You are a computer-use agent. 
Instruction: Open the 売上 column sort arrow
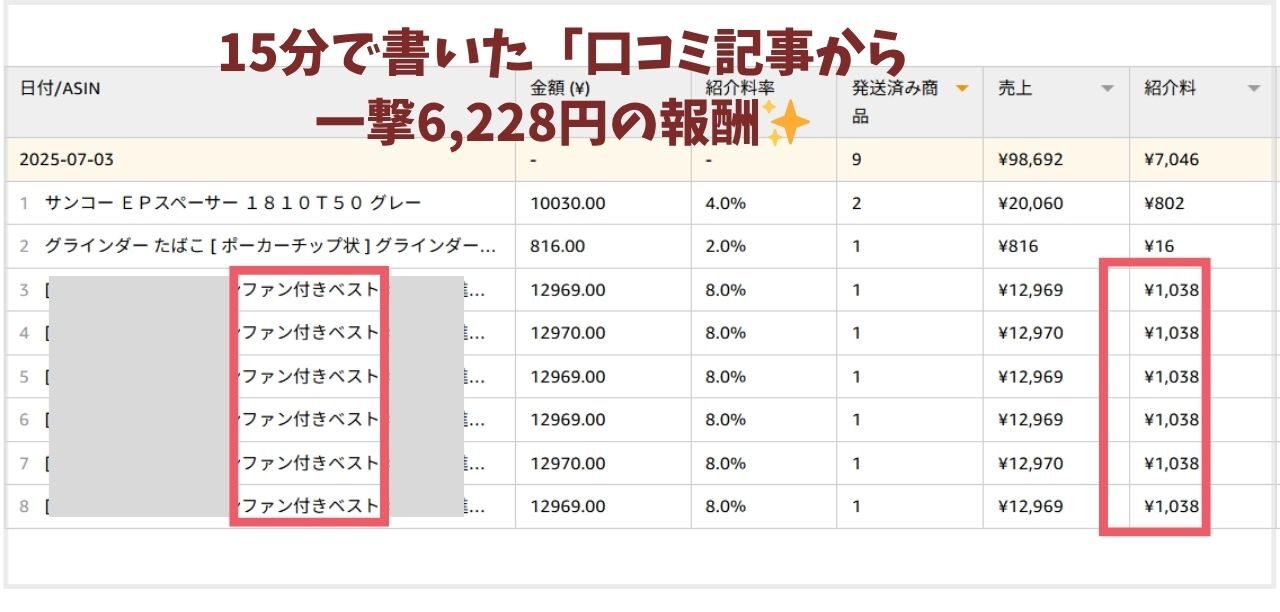coord(1107,89)
